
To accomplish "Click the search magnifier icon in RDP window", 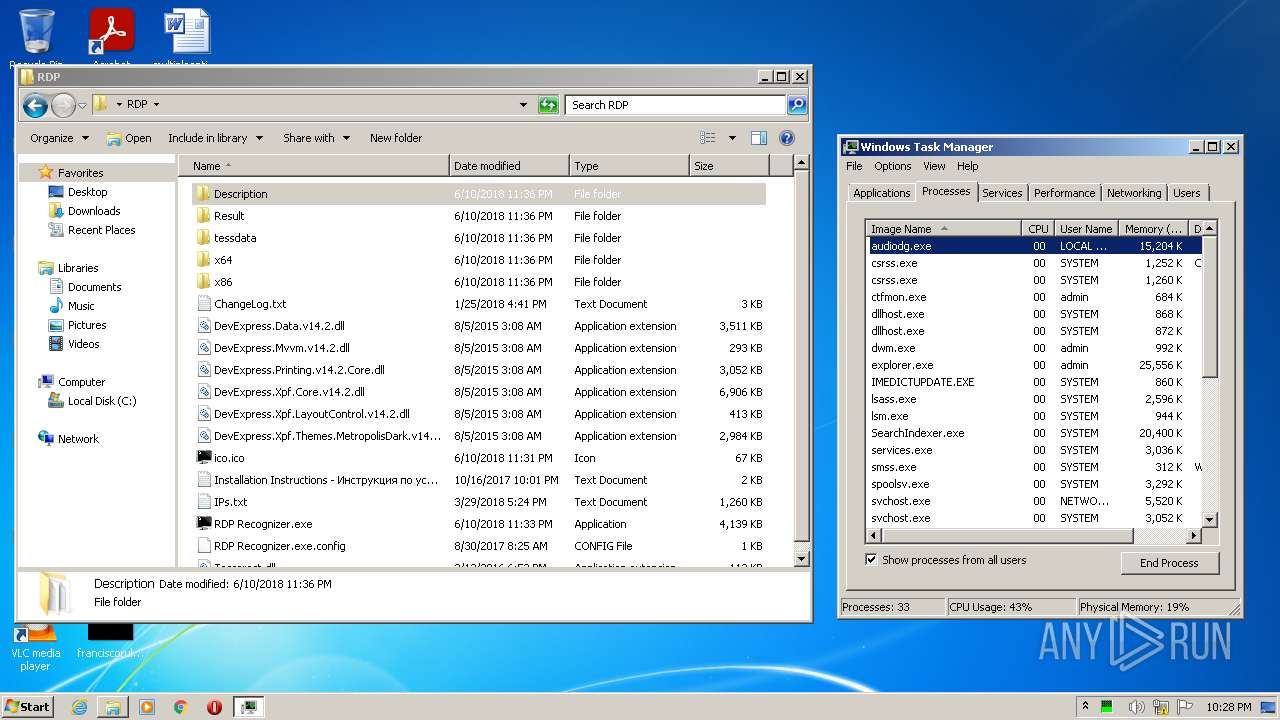I will [796, 105].
